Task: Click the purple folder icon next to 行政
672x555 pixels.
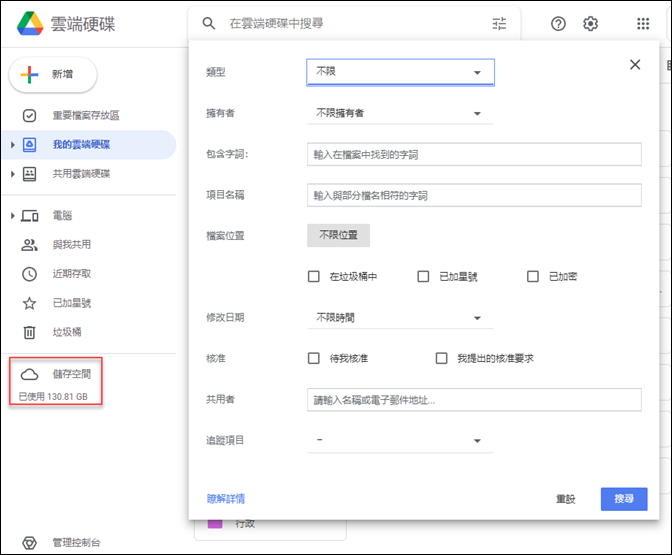Action: point(215,524)
